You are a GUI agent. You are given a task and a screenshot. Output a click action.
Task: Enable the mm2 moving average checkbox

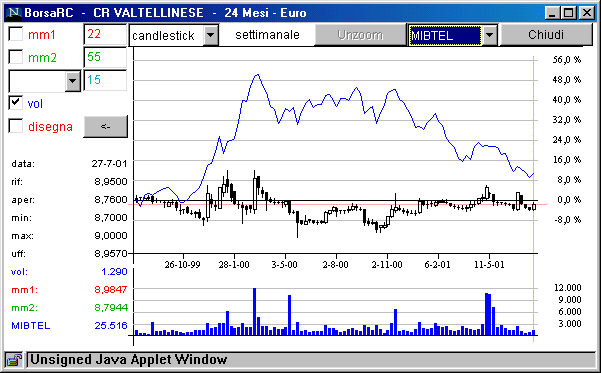click(16, 57)
